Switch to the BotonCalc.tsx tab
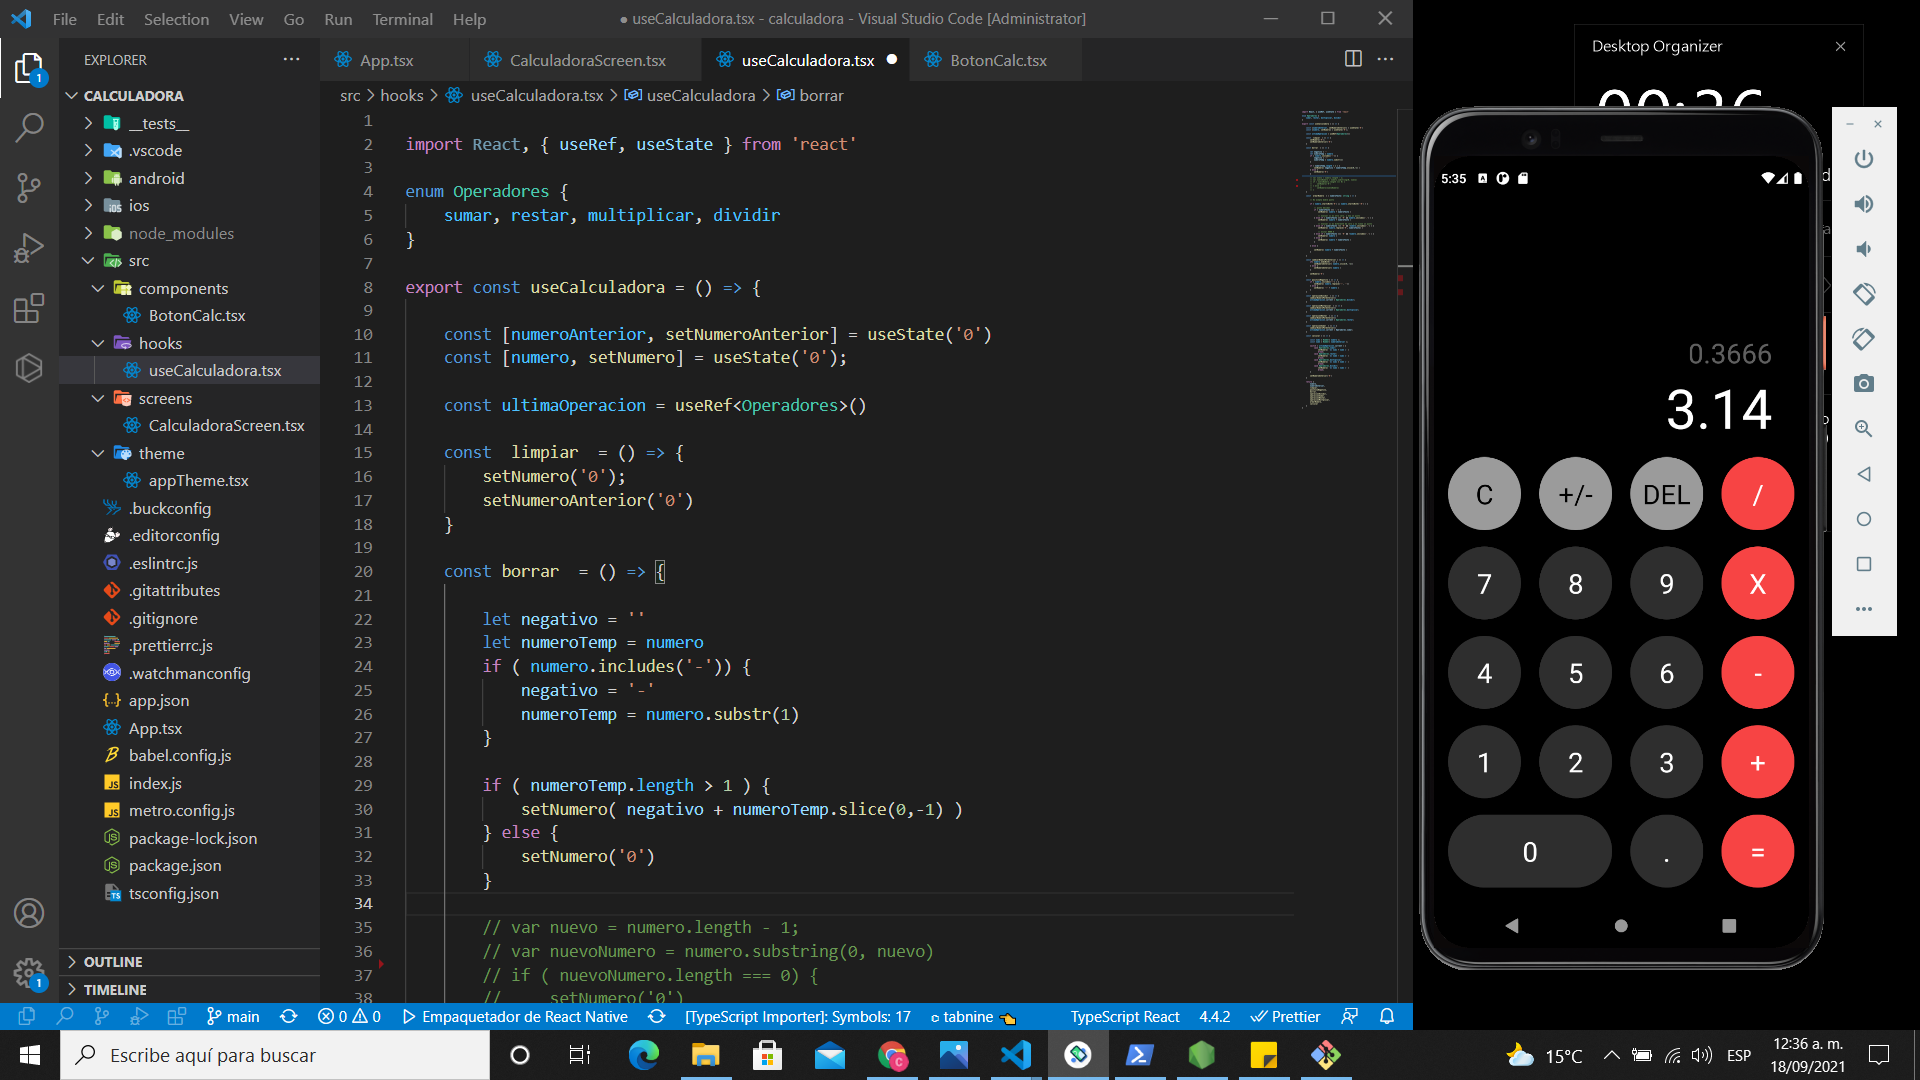 (996, 60)
